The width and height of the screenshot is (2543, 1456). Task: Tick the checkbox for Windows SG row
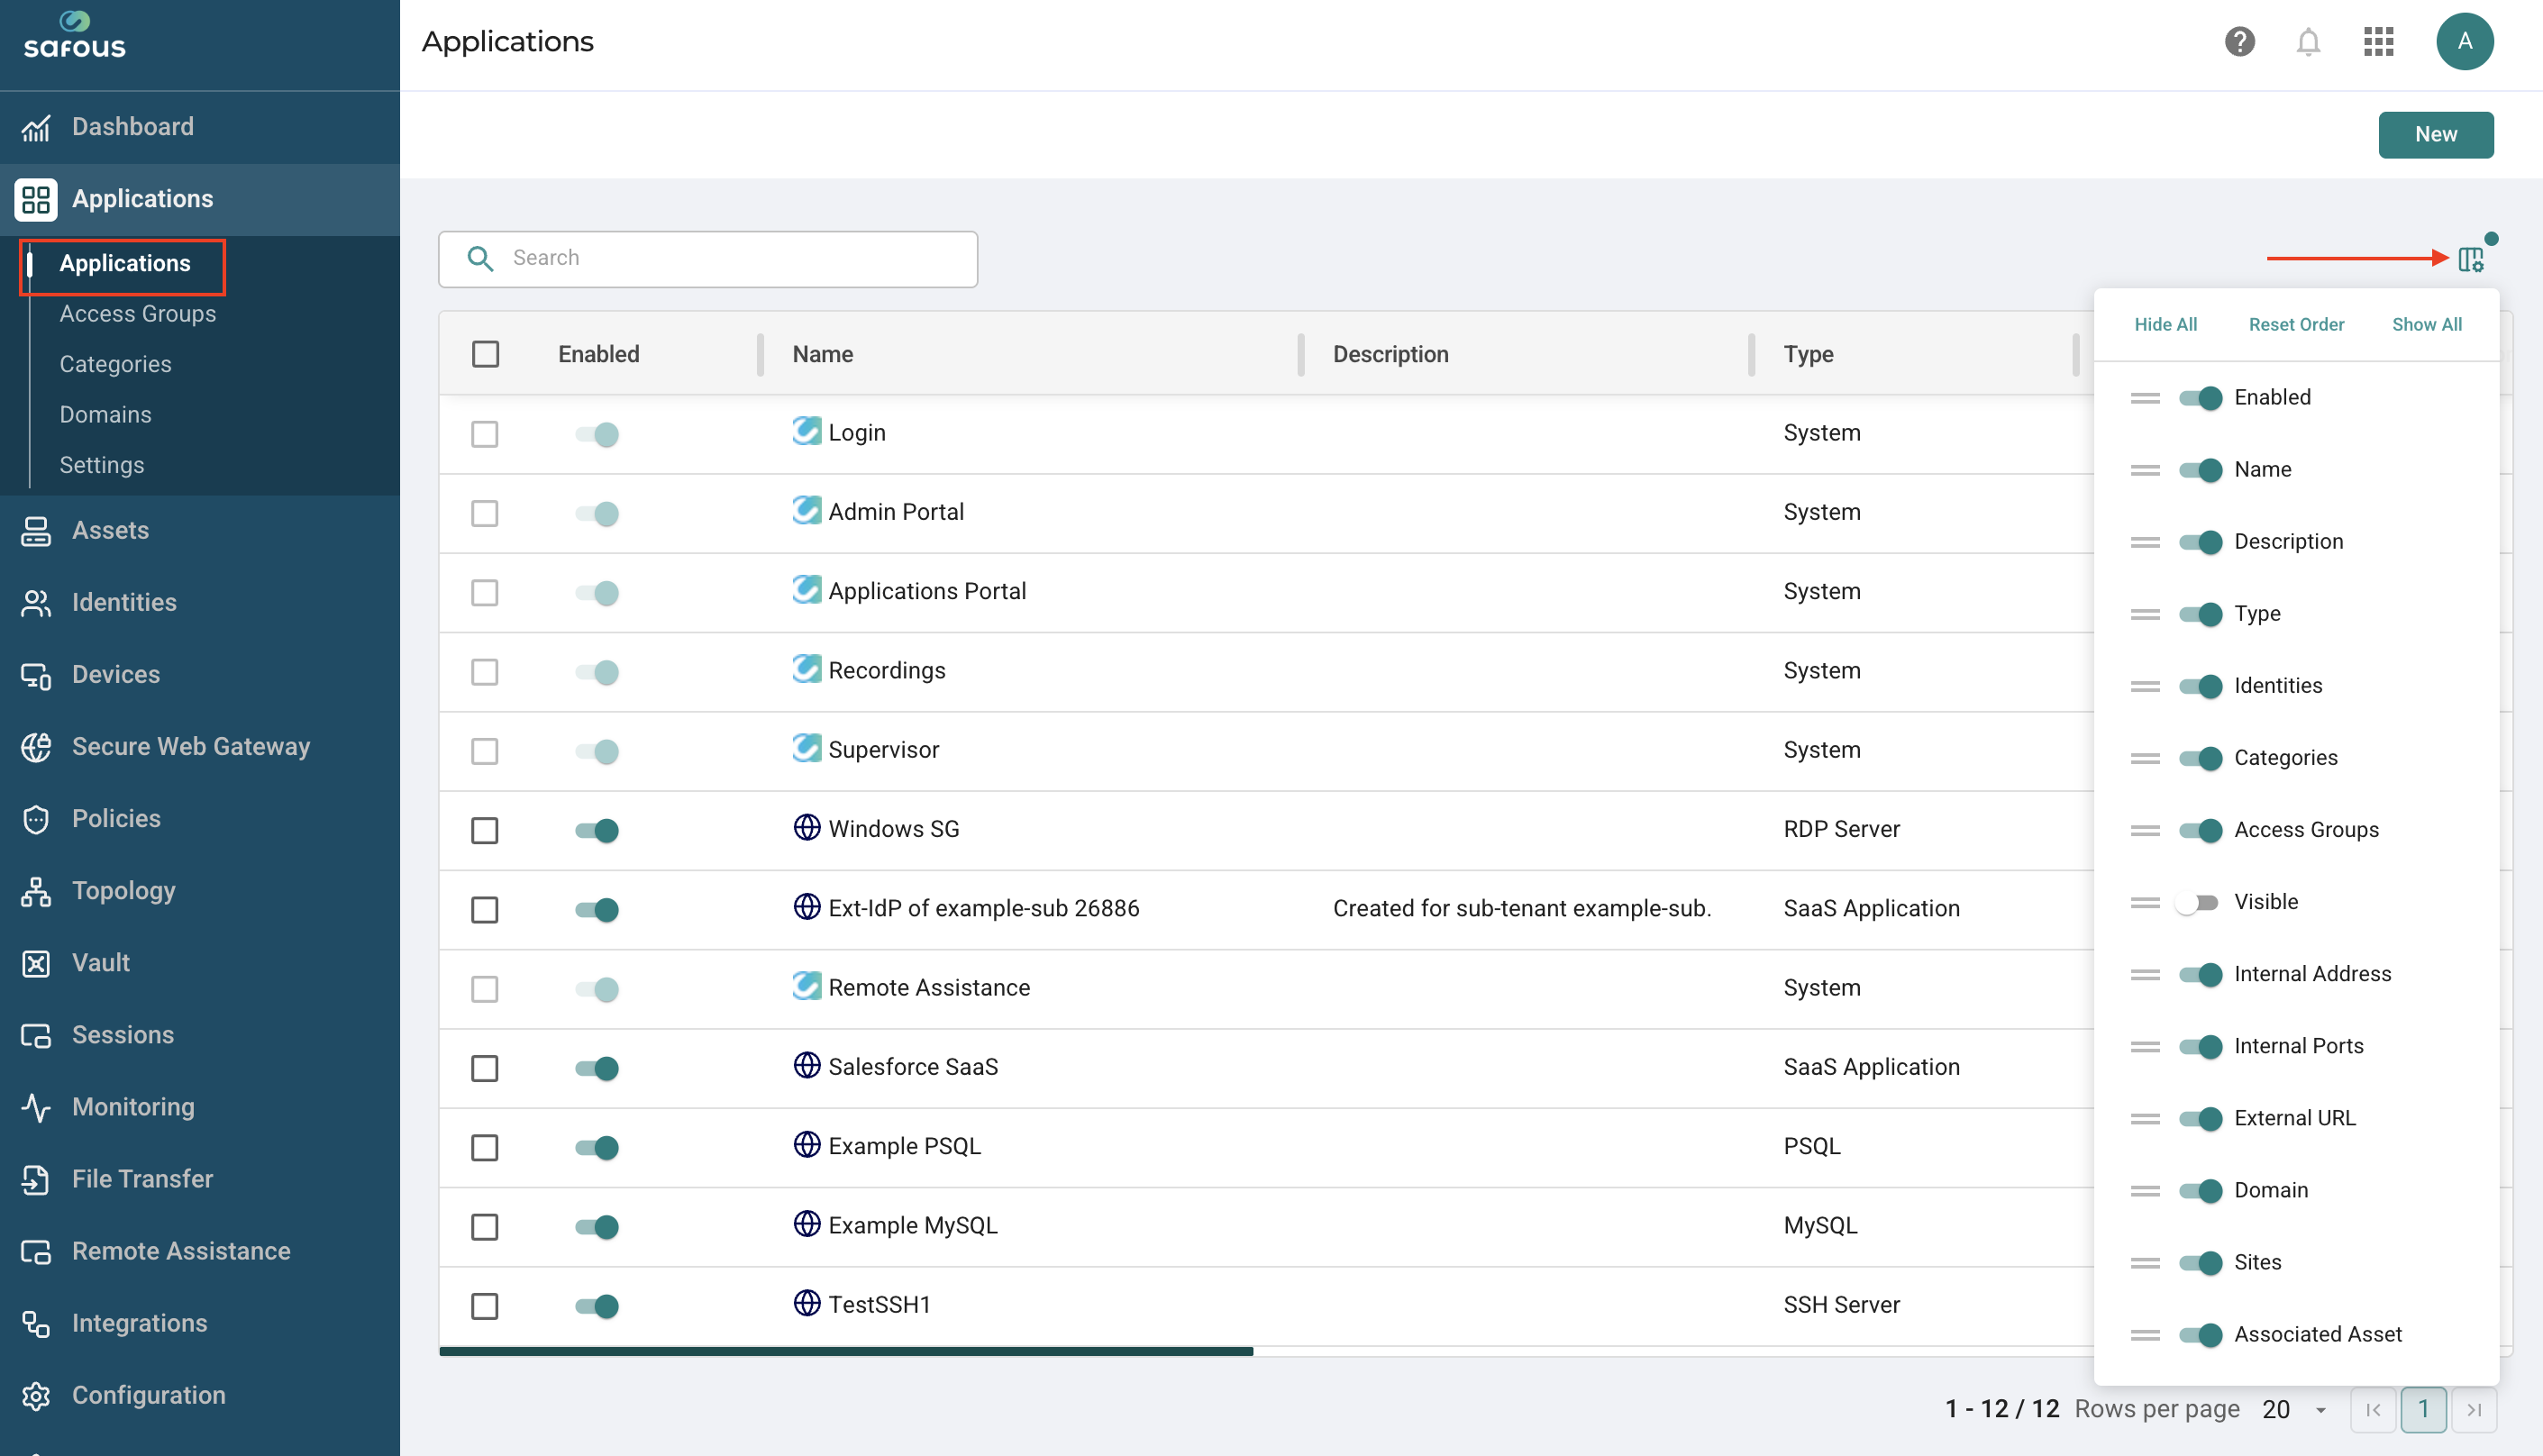484,830
